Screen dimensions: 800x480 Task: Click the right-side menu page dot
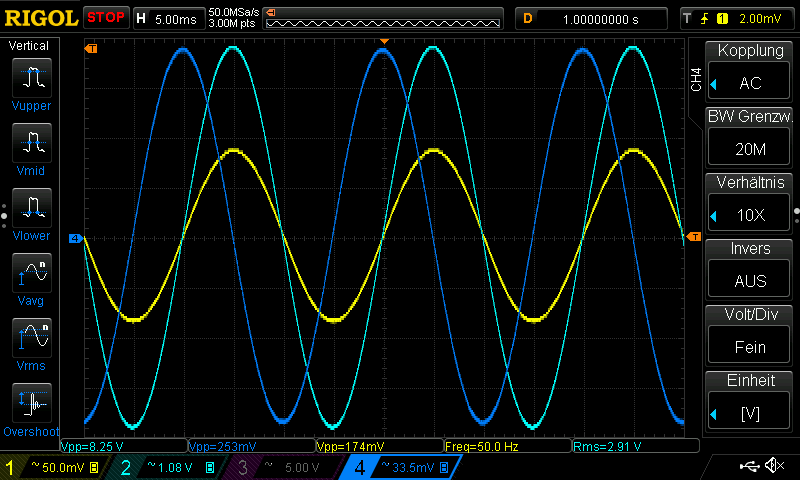coord(796,212)
